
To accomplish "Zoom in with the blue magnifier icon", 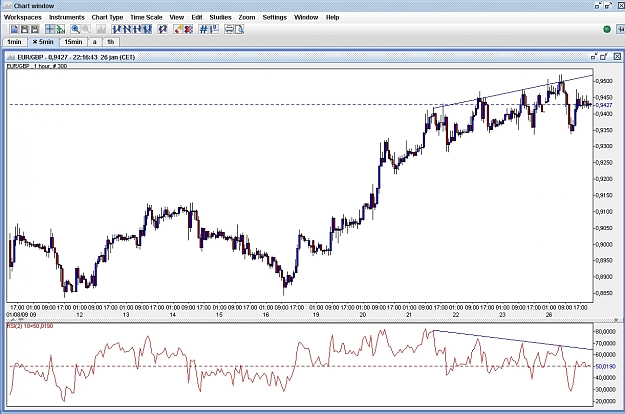I will tap(75, 29).
